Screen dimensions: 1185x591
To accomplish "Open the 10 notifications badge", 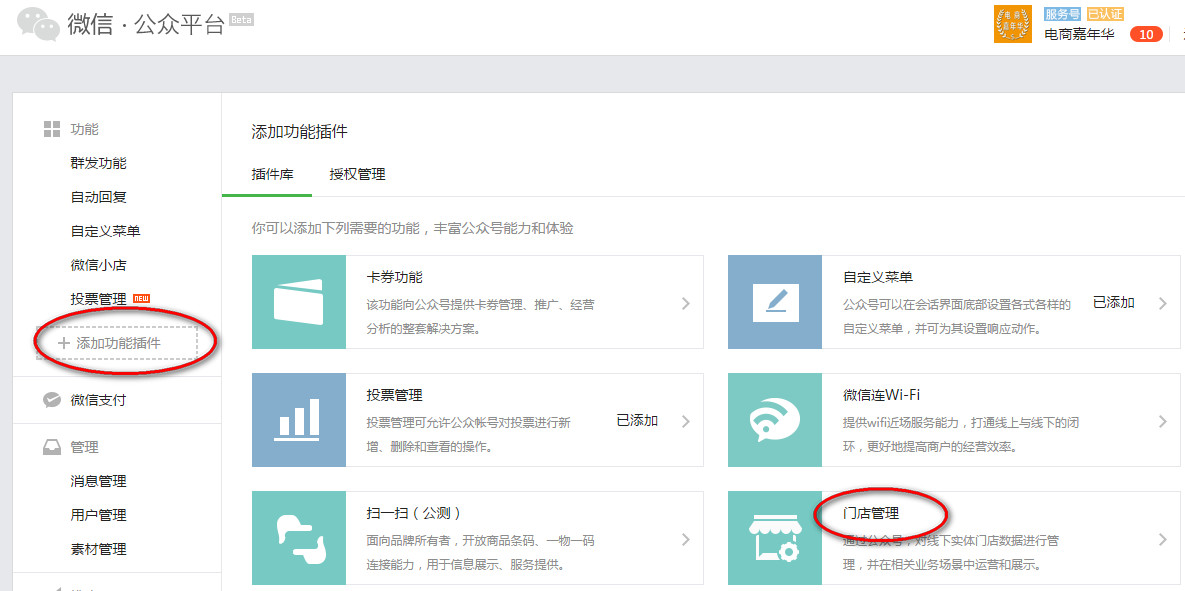I will click(1146, 34).
